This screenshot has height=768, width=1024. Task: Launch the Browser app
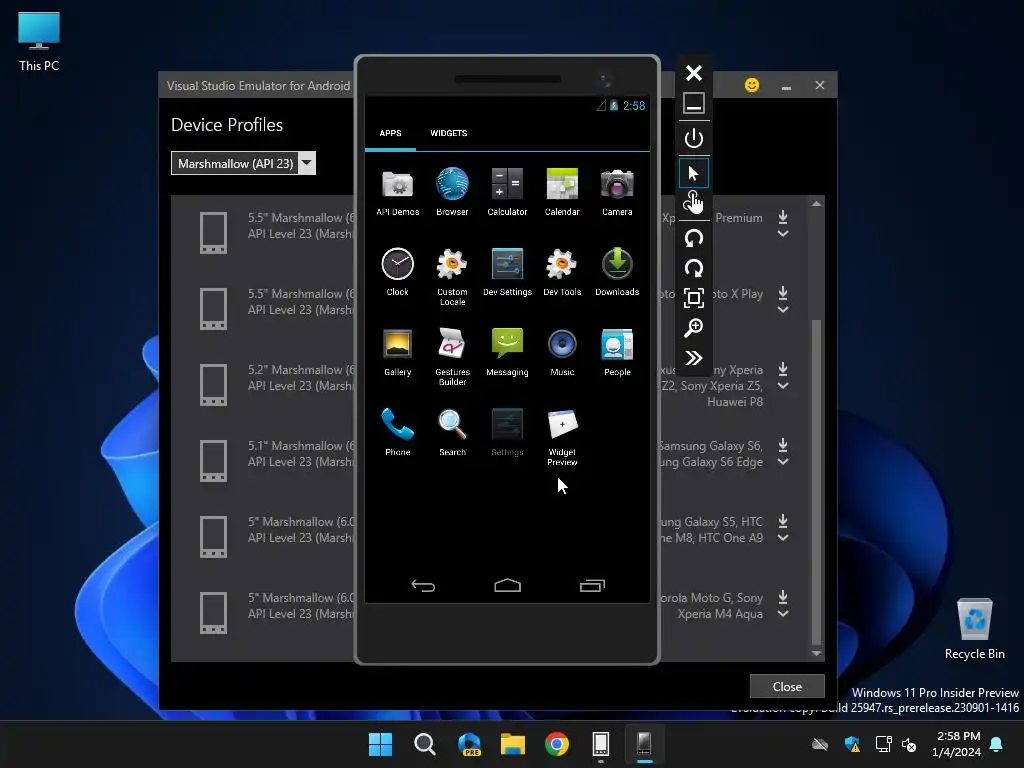point(452,192)
